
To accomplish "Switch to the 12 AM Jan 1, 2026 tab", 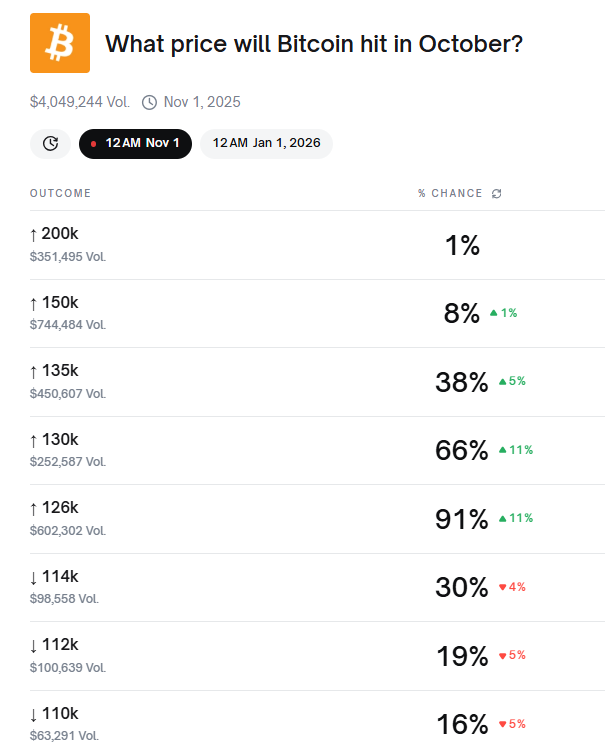I will click(266, 143).
